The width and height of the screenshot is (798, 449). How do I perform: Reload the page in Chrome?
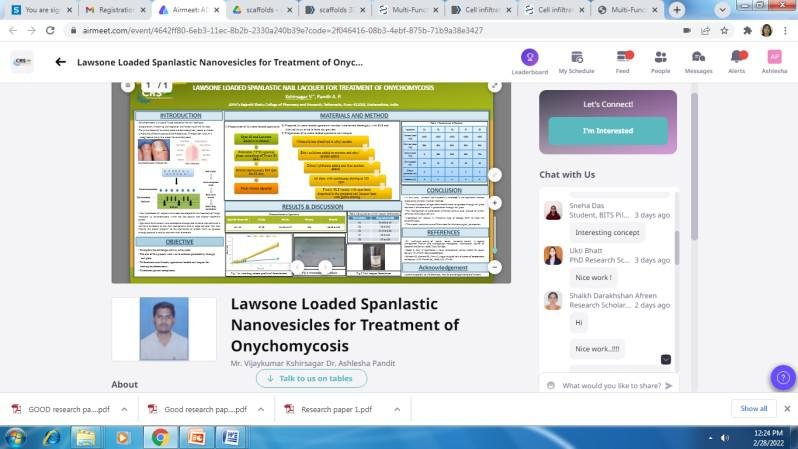50,31
